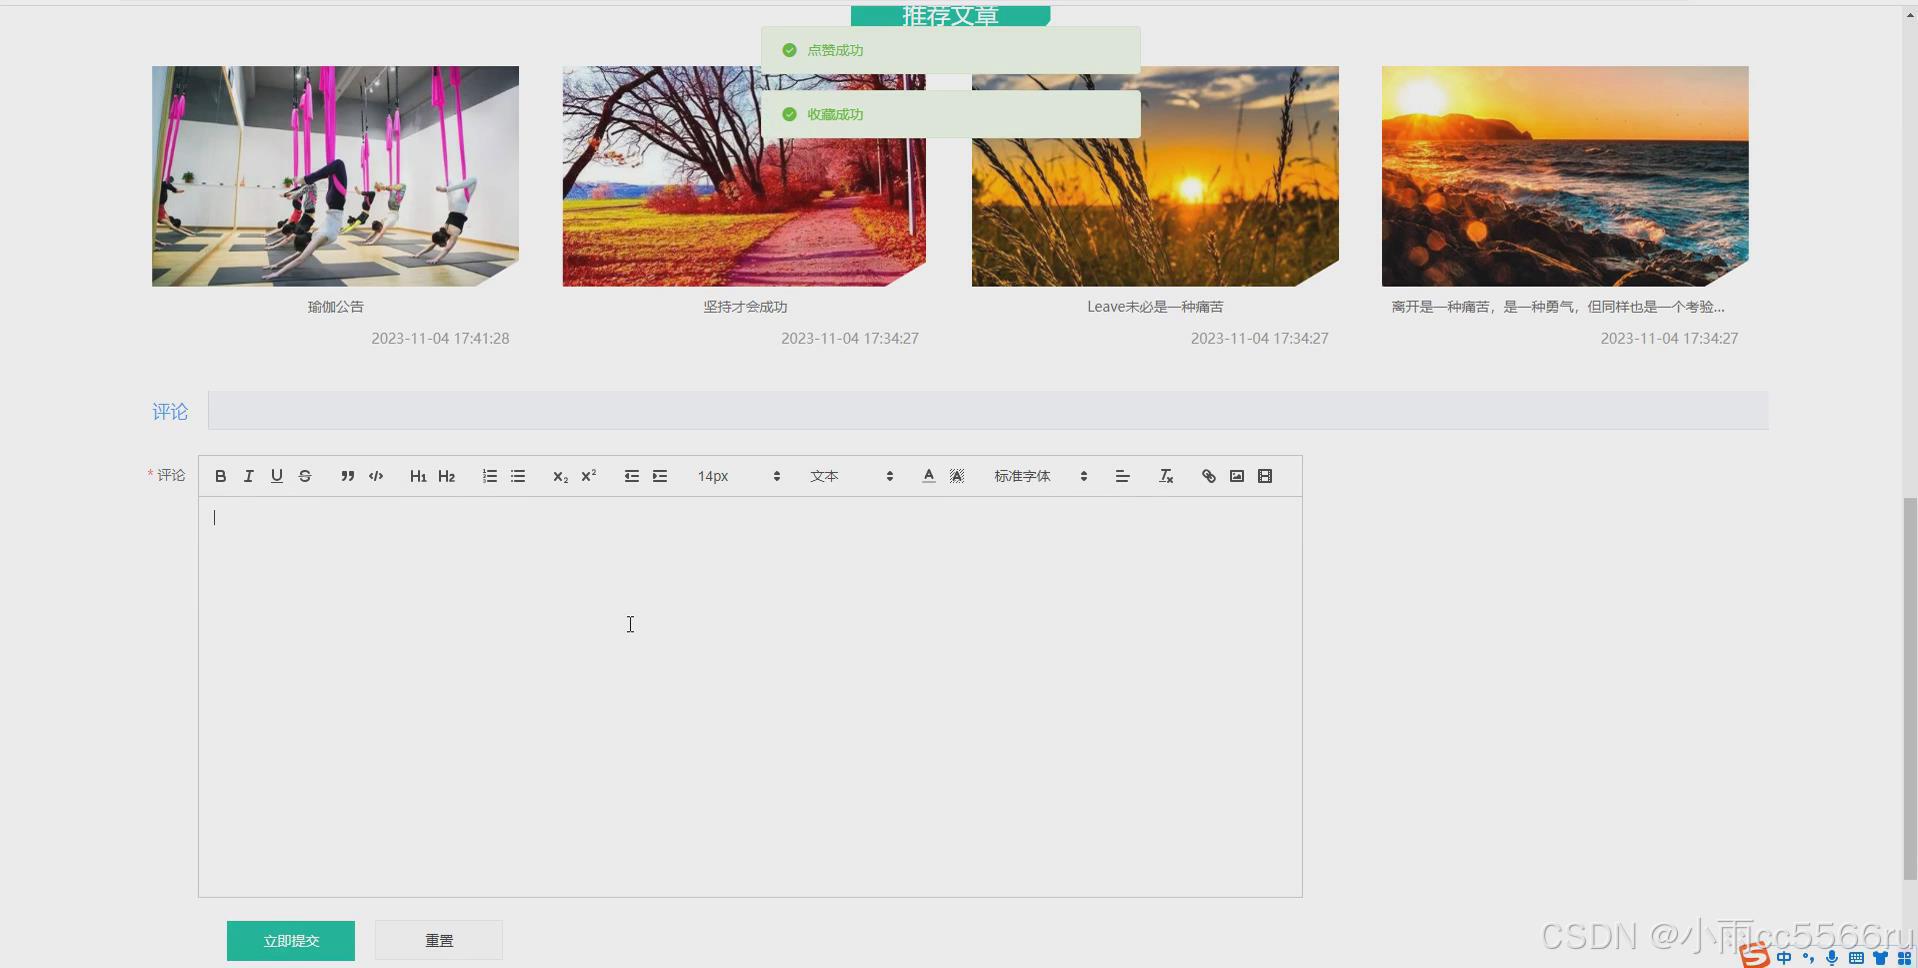The height and width of the screenshot is (968, 1918).
Task: Toggle the unordered list formatting
Action: tap(517, 476)
